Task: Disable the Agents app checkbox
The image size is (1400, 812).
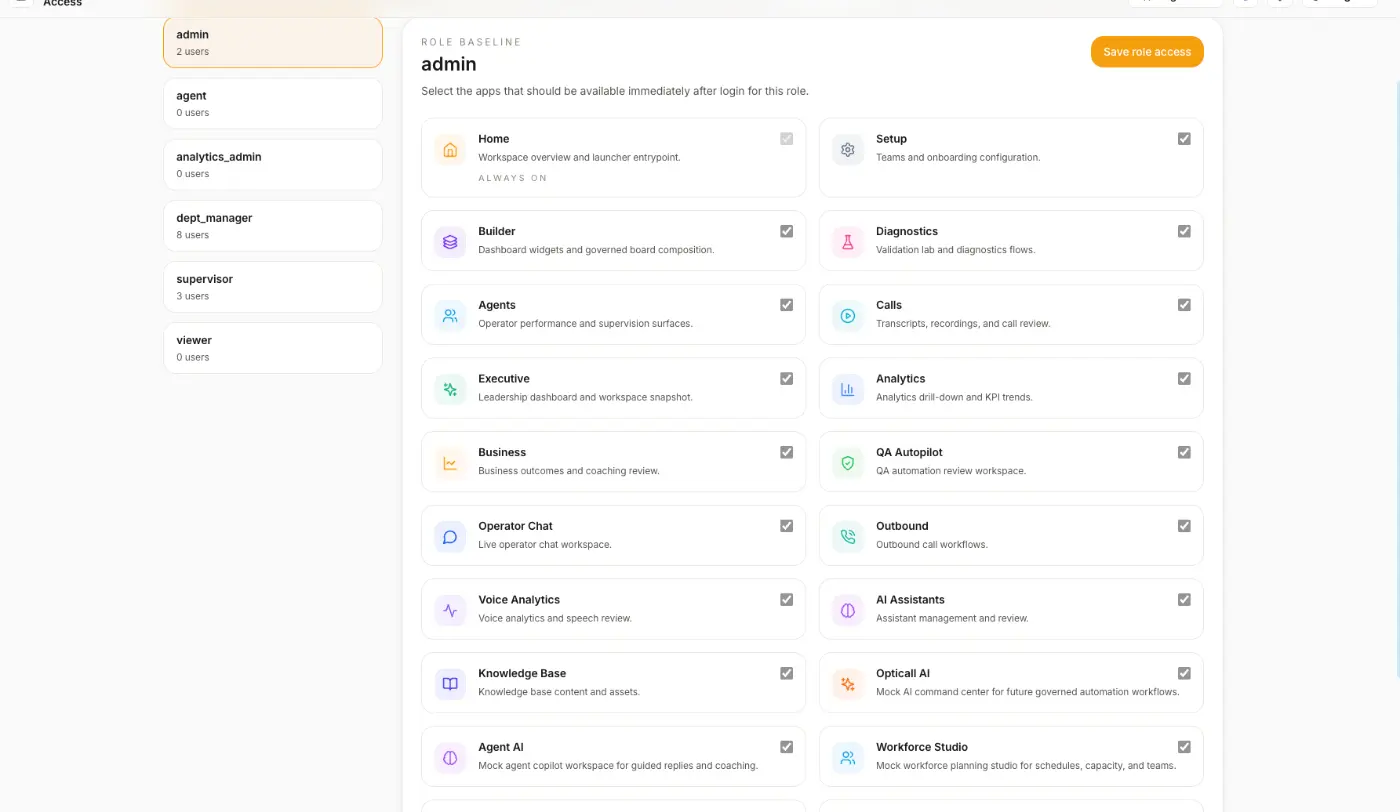Action: (x=786, y=305)
